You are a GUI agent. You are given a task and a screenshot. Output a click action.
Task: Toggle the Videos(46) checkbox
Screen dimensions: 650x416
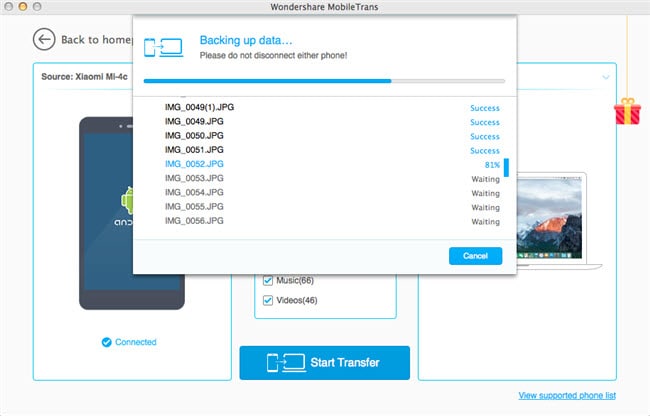coord(268,300)
